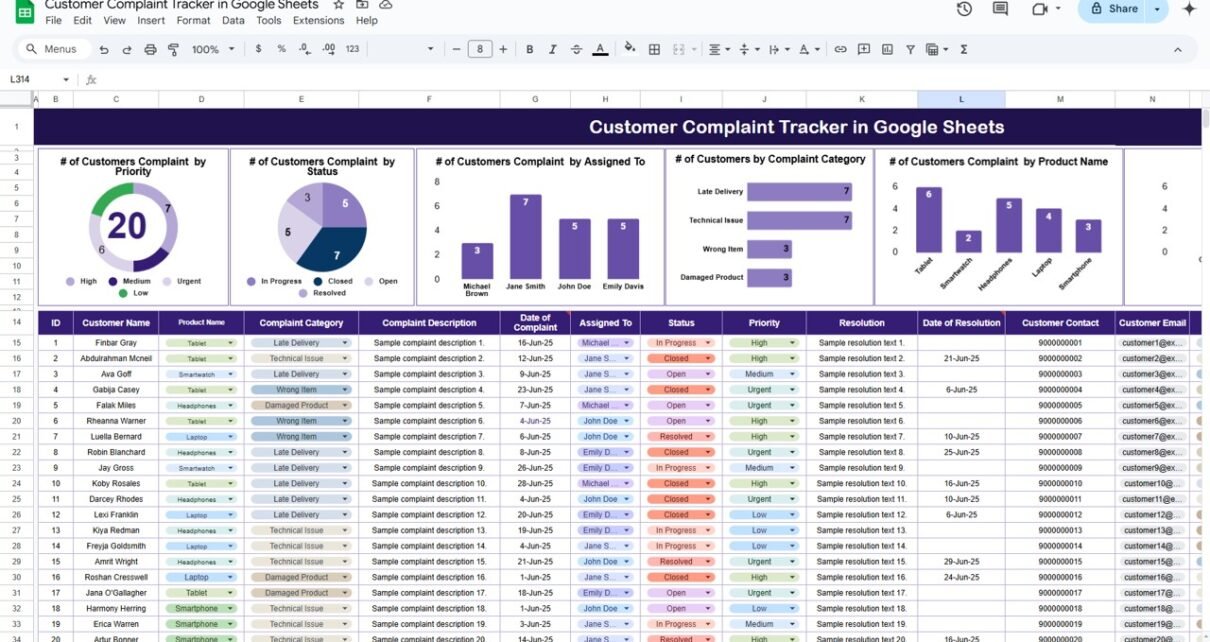Insert chart icon in toolbar

[886, 49]
